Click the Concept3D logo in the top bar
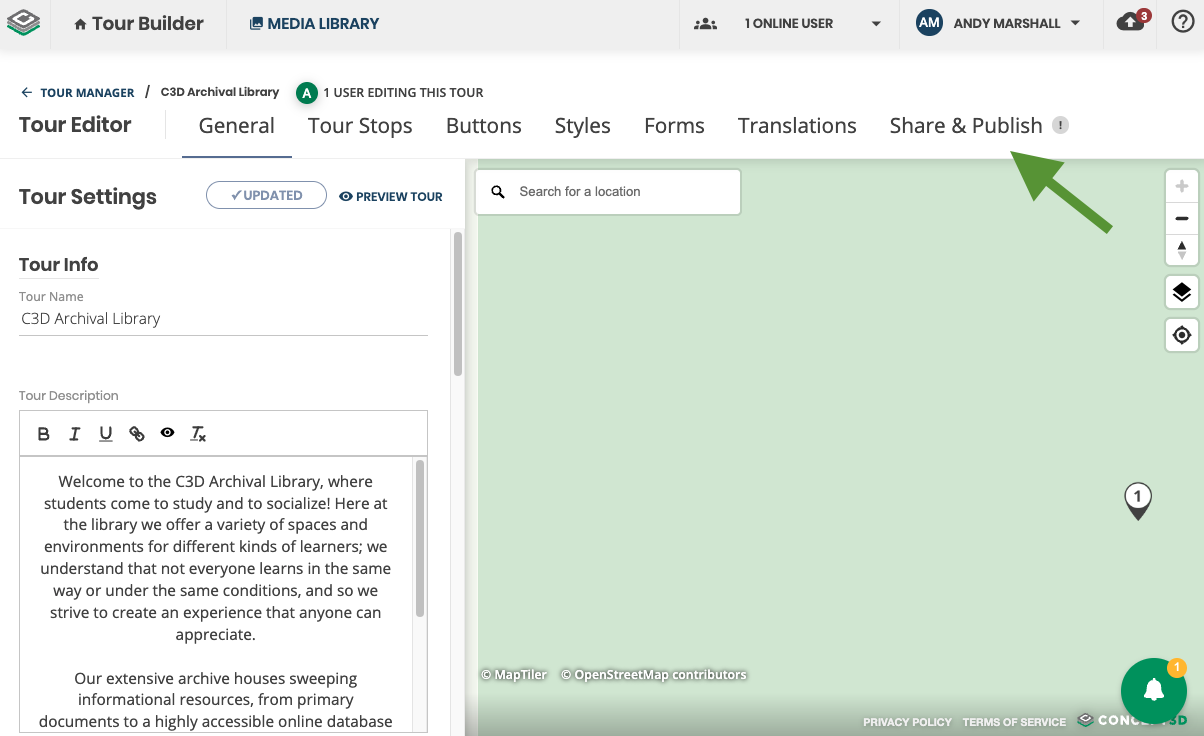Screen dimensions: 1204x736 pyautogui.click(x=24, y=22)
